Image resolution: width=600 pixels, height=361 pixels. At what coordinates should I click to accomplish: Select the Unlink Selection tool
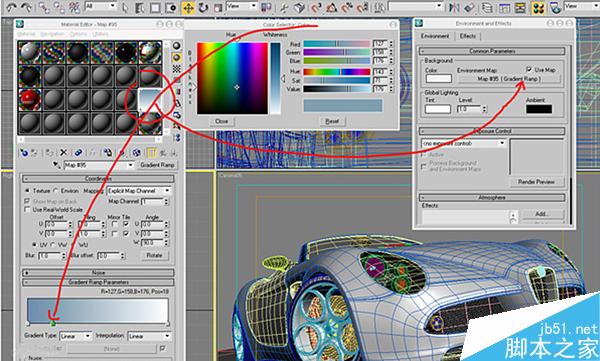[59, 7]
